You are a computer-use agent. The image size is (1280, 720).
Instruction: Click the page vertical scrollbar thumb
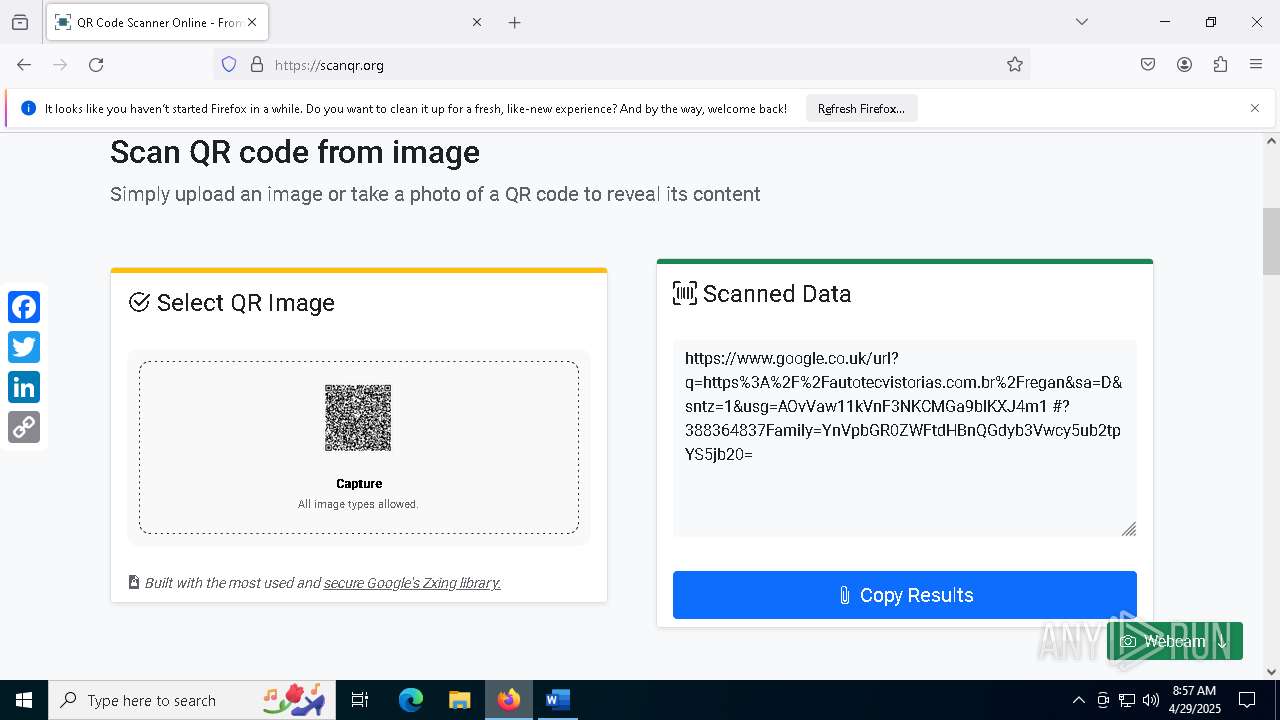click(1271, 241)
